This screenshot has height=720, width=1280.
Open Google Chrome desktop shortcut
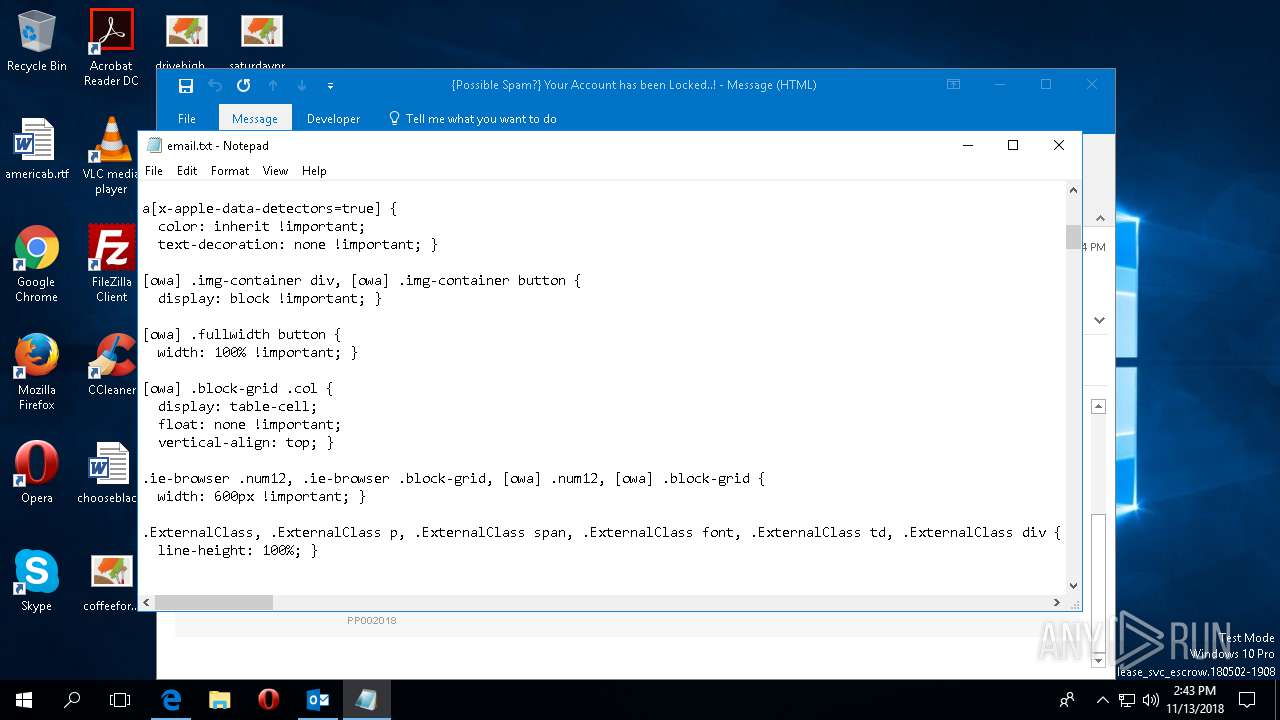click(x=36, y=264)
